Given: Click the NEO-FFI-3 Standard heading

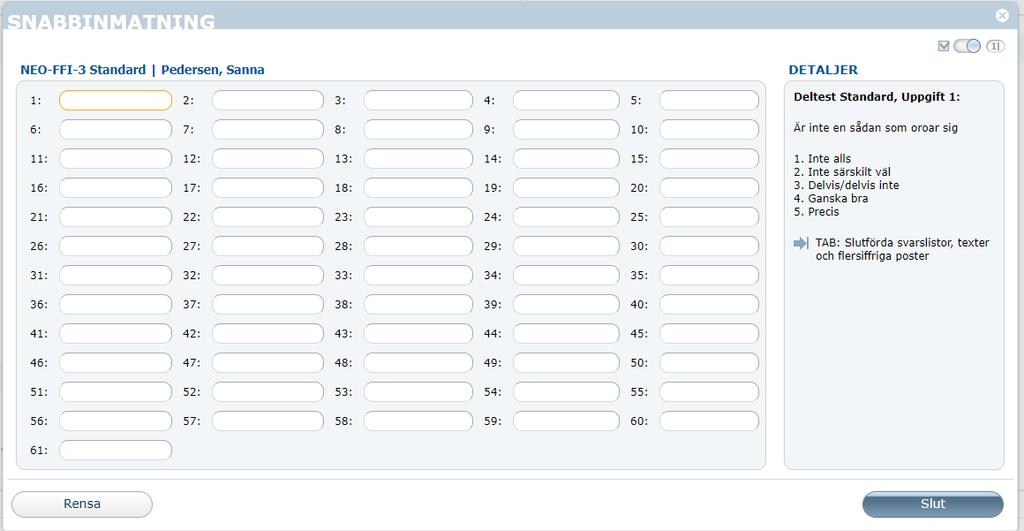Looking at the screenshot, I should [x=83, y=70].
